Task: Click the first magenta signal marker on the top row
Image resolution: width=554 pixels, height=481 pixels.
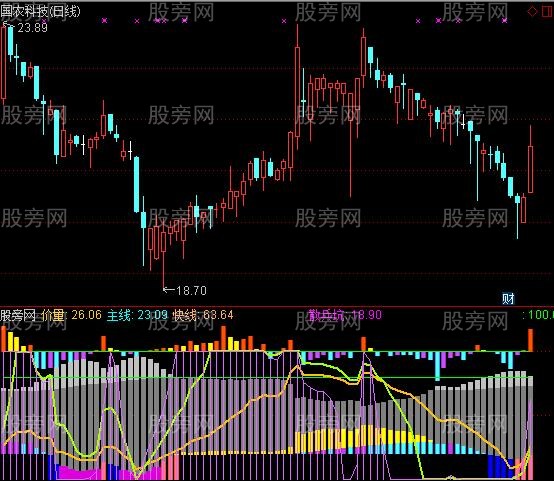Action: [104, 20]
